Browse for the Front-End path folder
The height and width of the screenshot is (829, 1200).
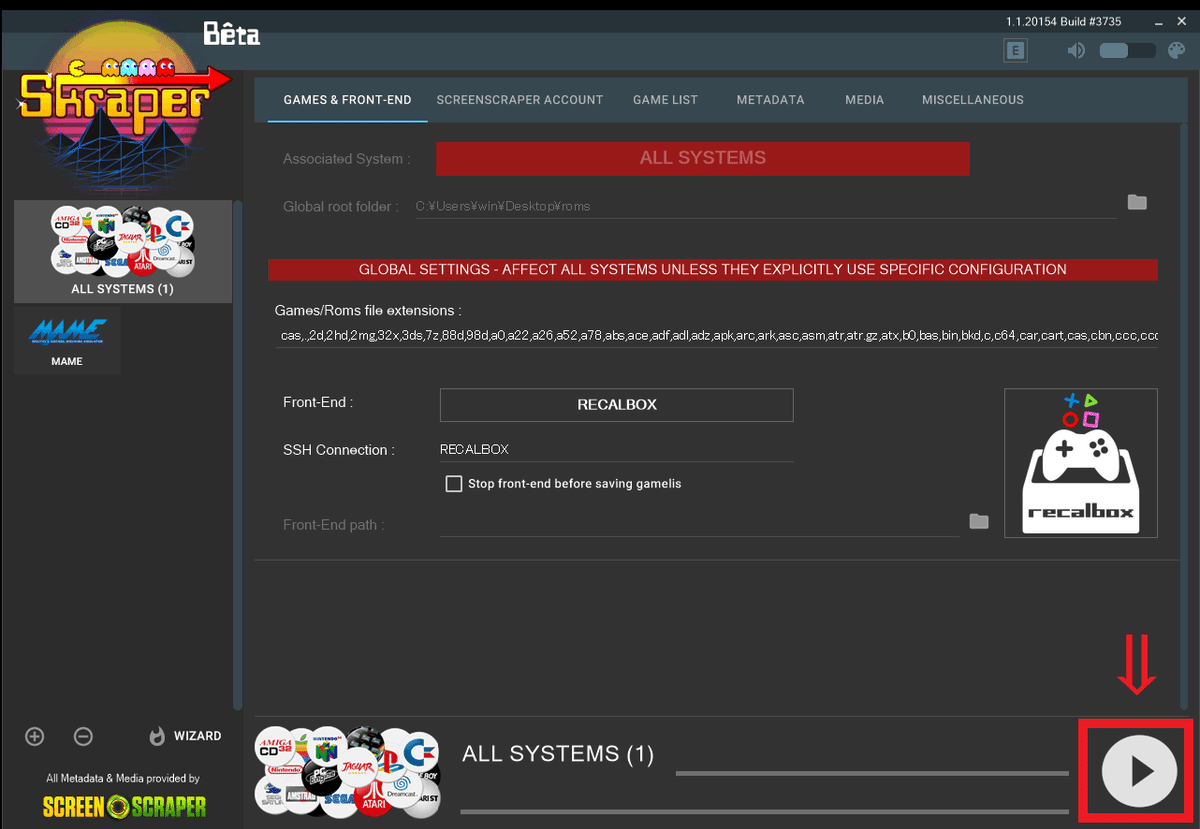(979, 521)
